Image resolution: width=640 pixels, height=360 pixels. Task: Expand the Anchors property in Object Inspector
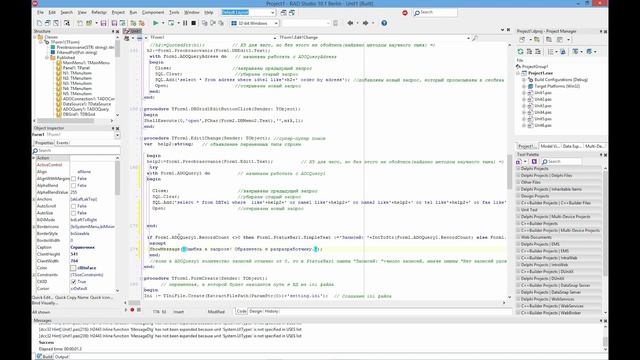34,199
